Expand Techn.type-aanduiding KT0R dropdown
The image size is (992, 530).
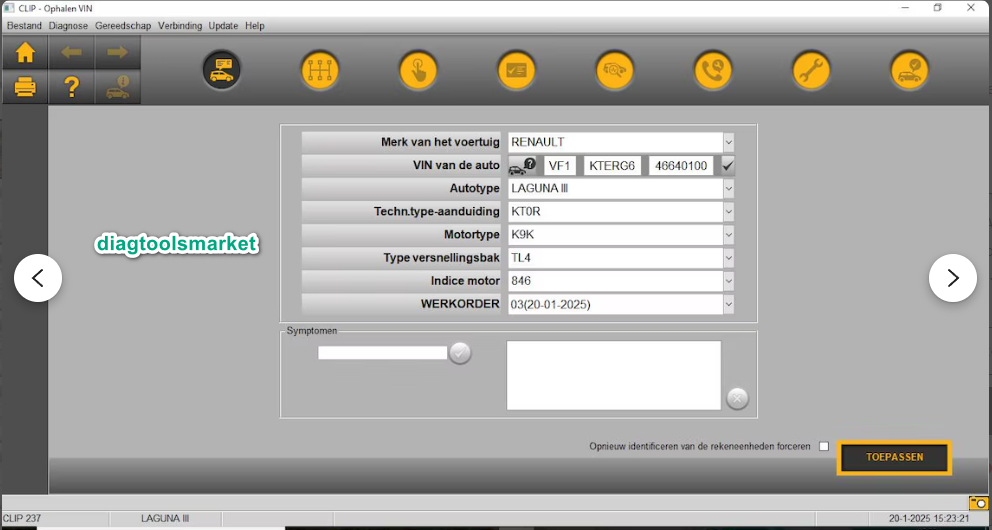click(x=728, y=212)
